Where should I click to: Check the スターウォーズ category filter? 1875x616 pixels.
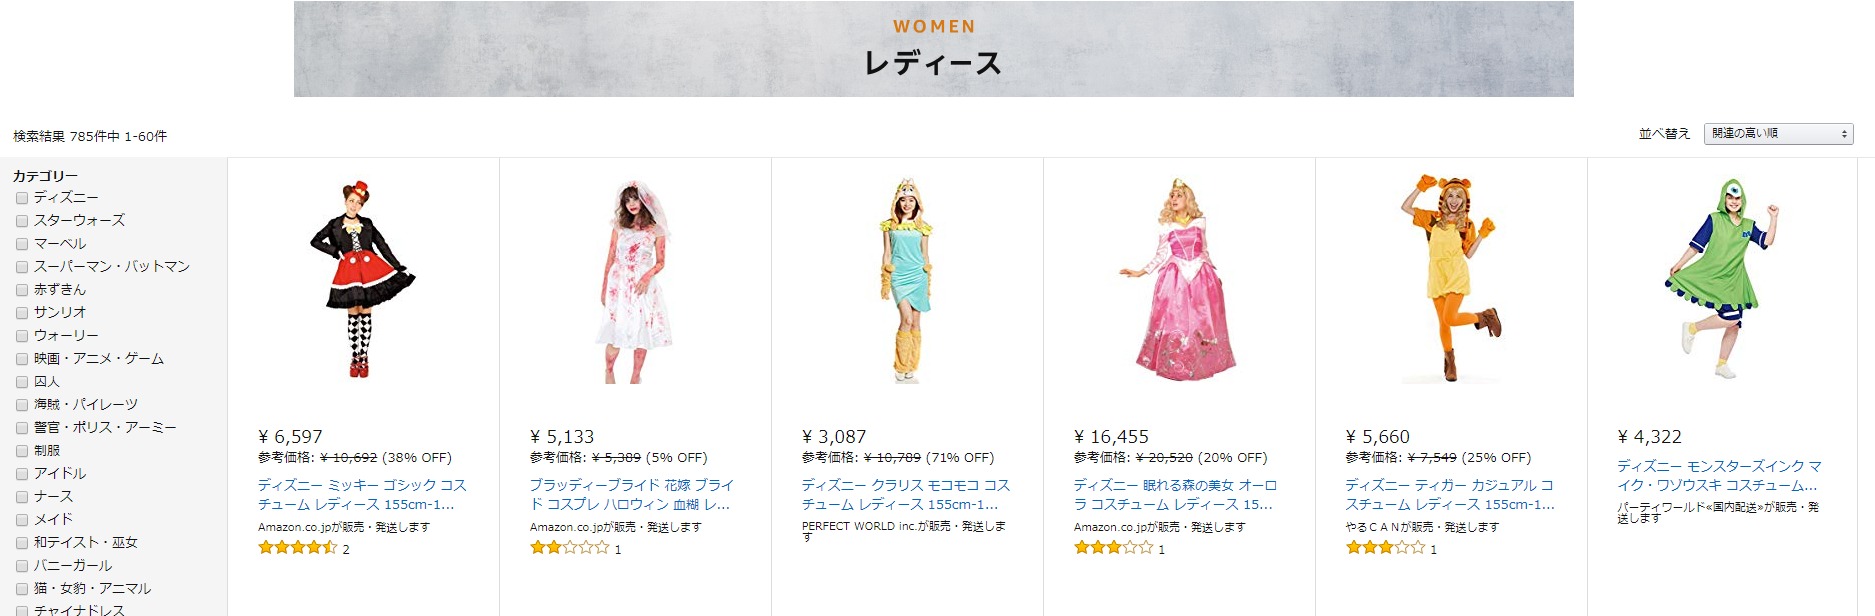pyautogui.click(x=22, y=221)
